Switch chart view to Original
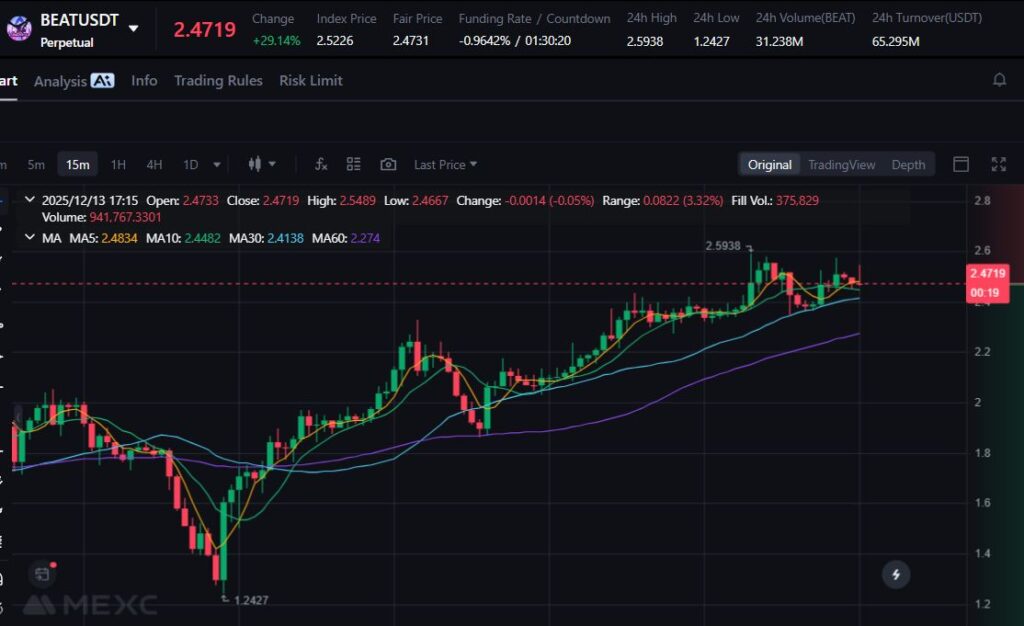Screen dimensions: 1024x626 point(769,165)
